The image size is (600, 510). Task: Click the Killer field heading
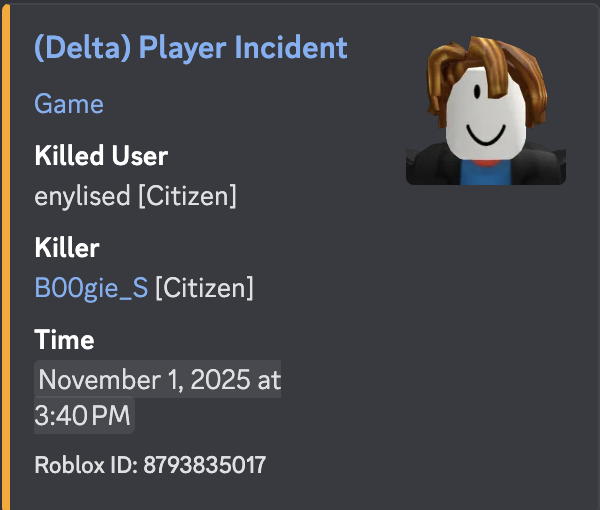[x=66, y=247]
